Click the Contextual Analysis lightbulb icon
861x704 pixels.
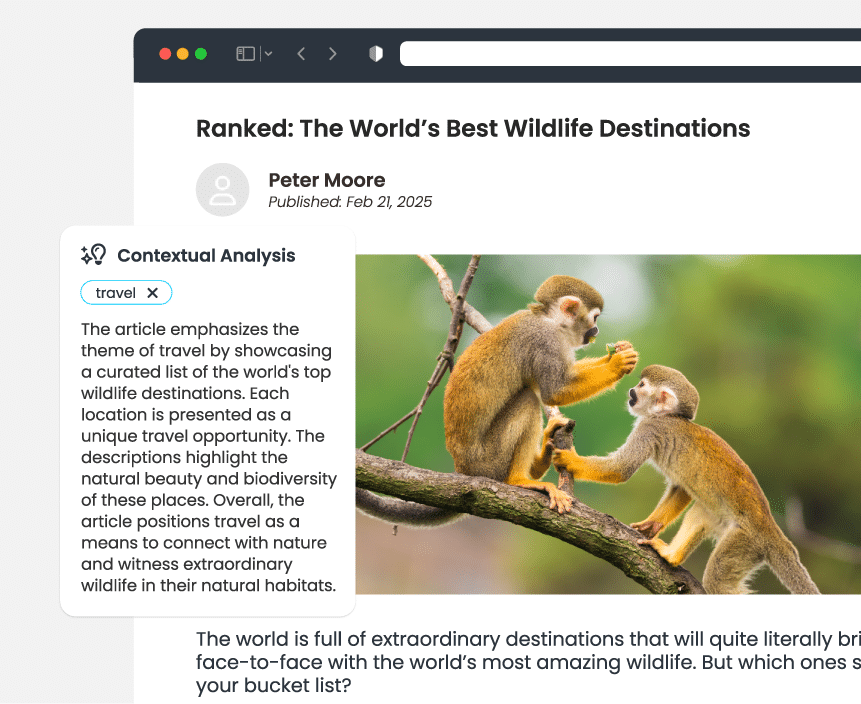coord(94,255)
